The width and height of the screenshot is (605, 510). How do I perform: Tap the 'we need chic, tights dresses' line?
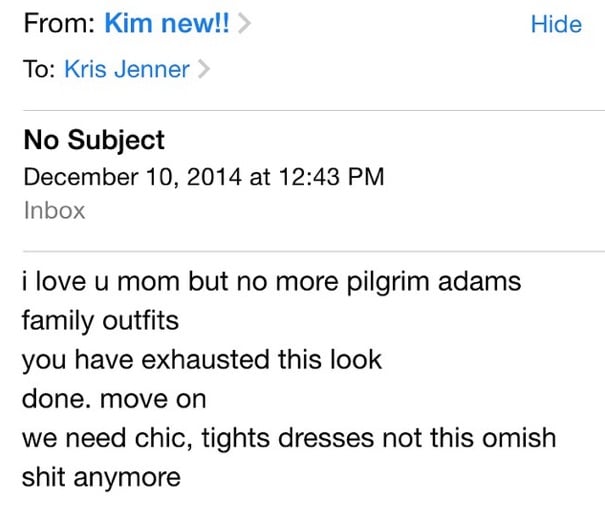(x=289, y=439)
